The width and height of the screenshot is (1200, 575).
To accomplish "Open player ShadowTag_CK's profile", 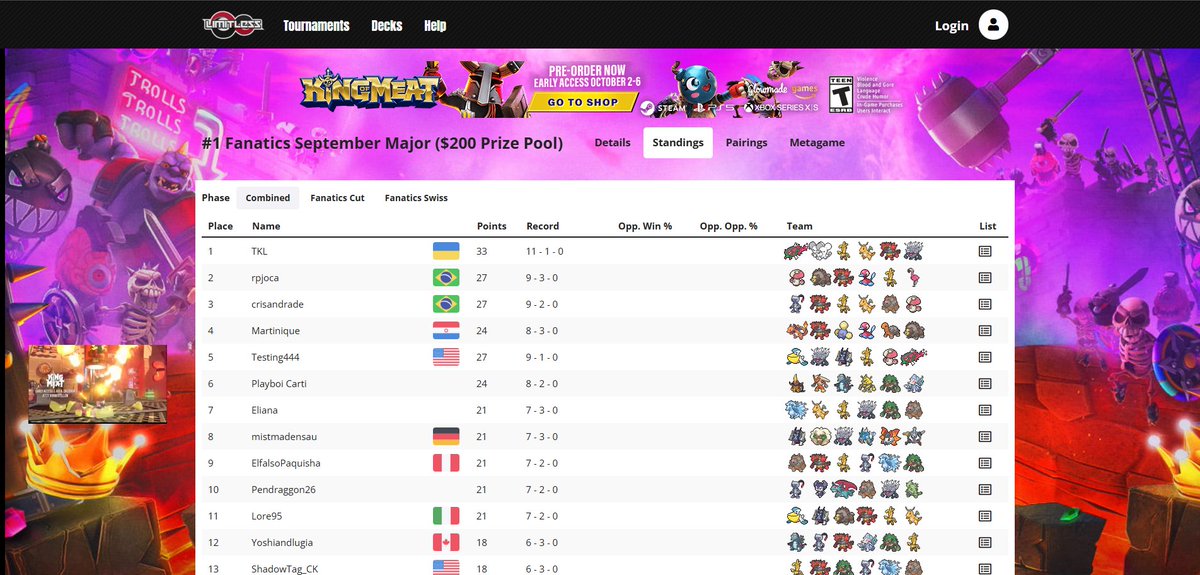I will tap(285, 568).
